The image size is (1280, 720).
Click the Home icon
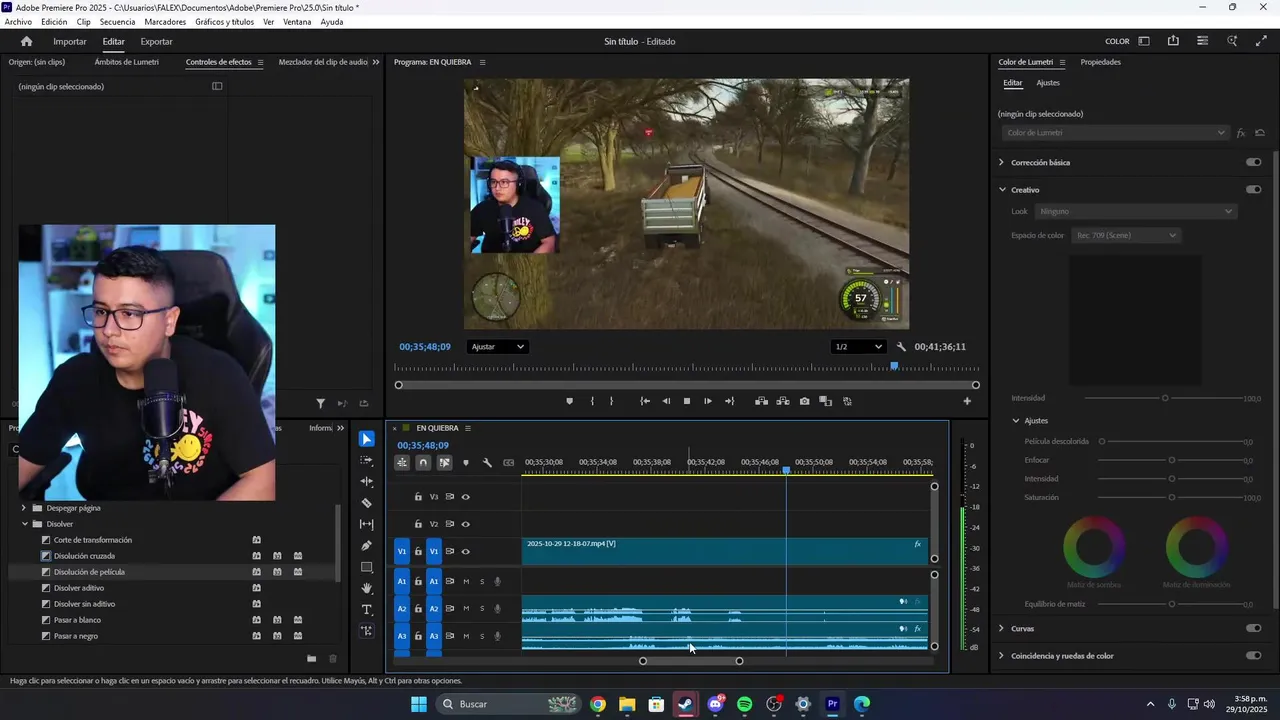point(26,41)
